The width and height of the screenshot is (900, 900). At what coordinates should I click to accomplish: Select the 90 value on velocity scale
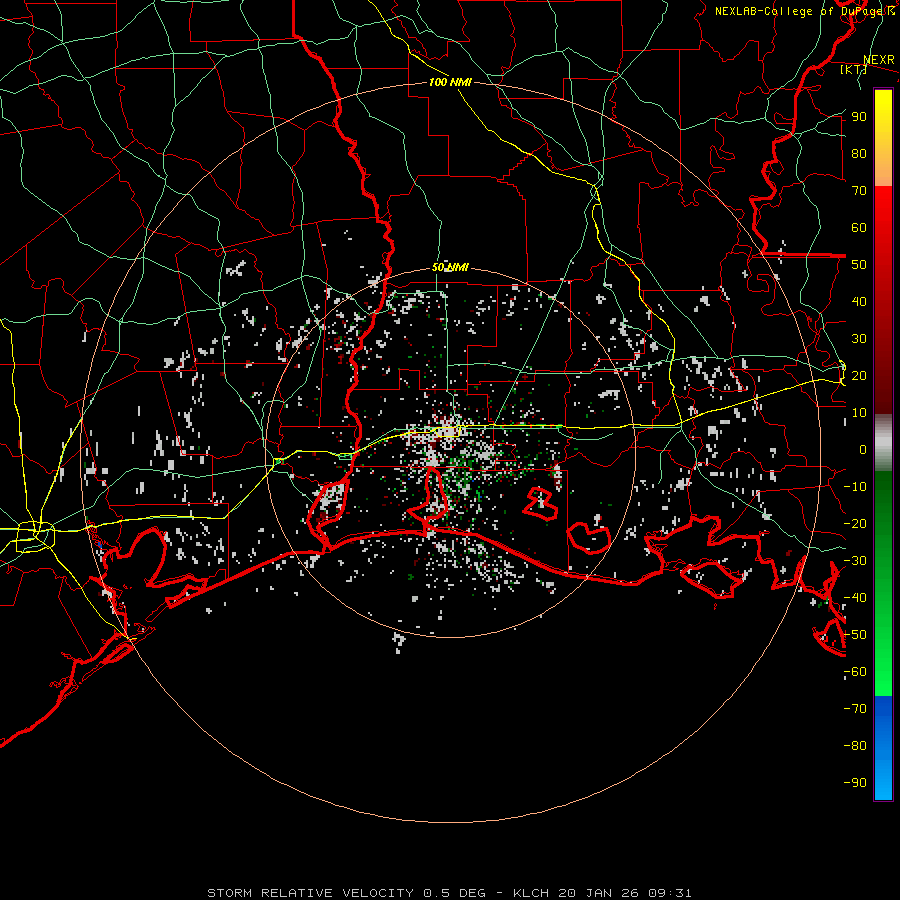click(859, 117)
